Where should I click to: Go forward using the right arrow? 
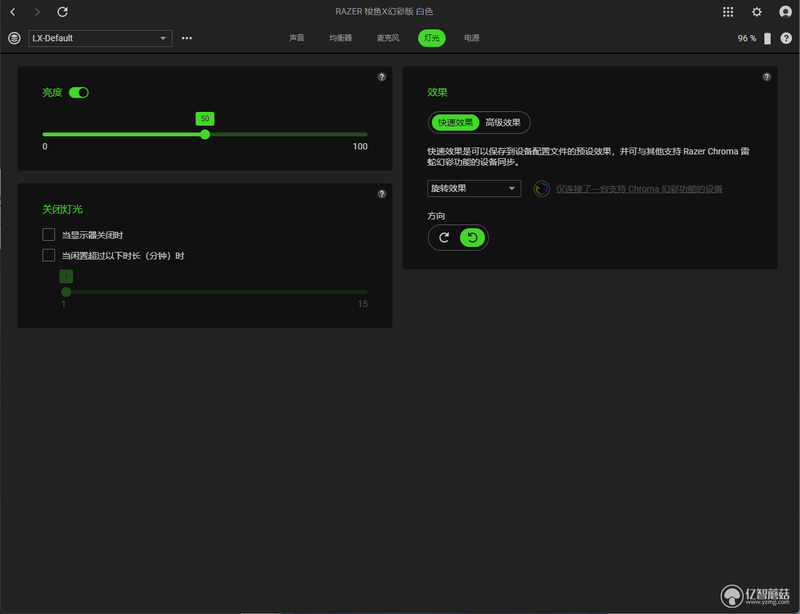click(x=37, y=12)
